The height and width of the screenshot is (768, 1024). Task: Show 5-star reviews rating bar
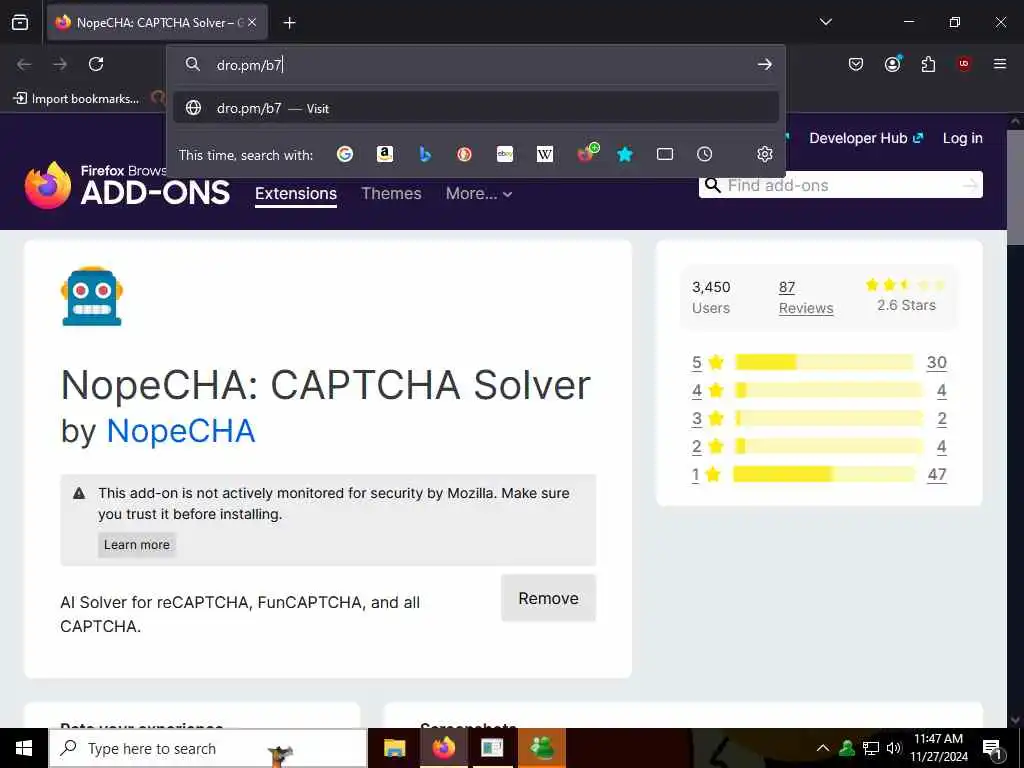824,362
